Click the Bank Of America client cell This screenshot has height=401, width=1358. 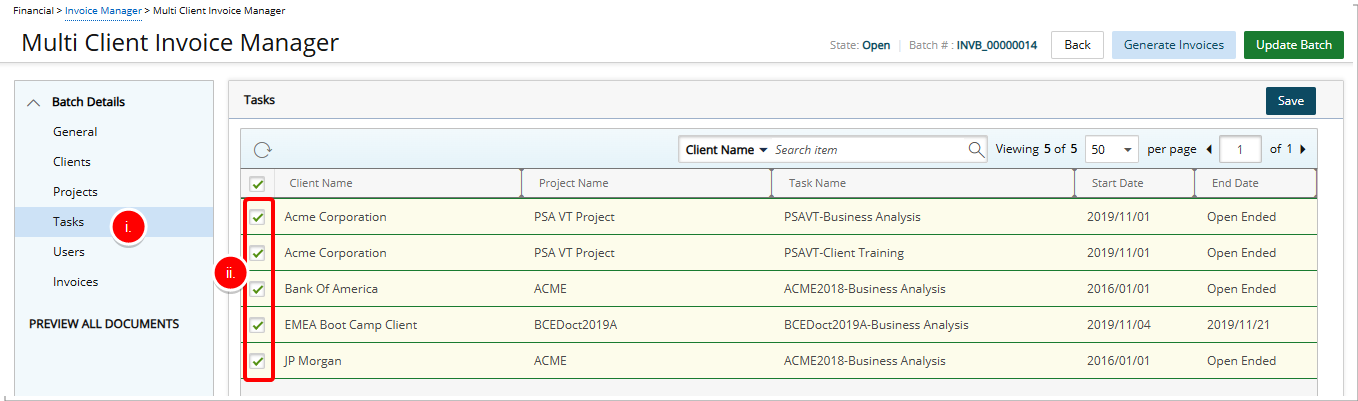[331, 289]
